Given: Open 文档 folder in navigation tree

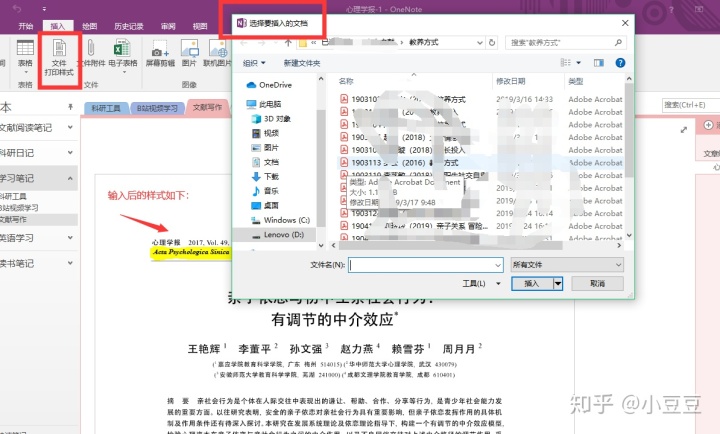Looking at the screenshot, I should [x=265, y=162].
